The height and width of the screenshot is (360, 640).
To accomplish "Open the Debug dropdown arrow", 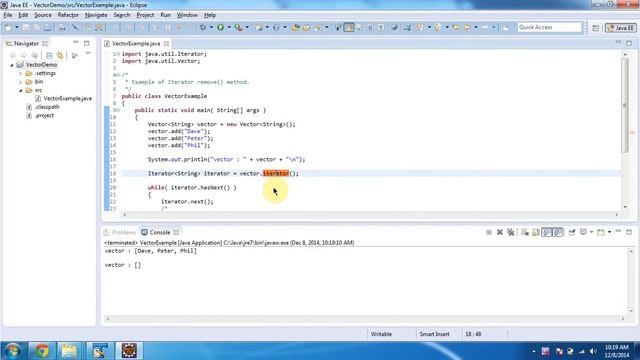I will click(211, 27).
